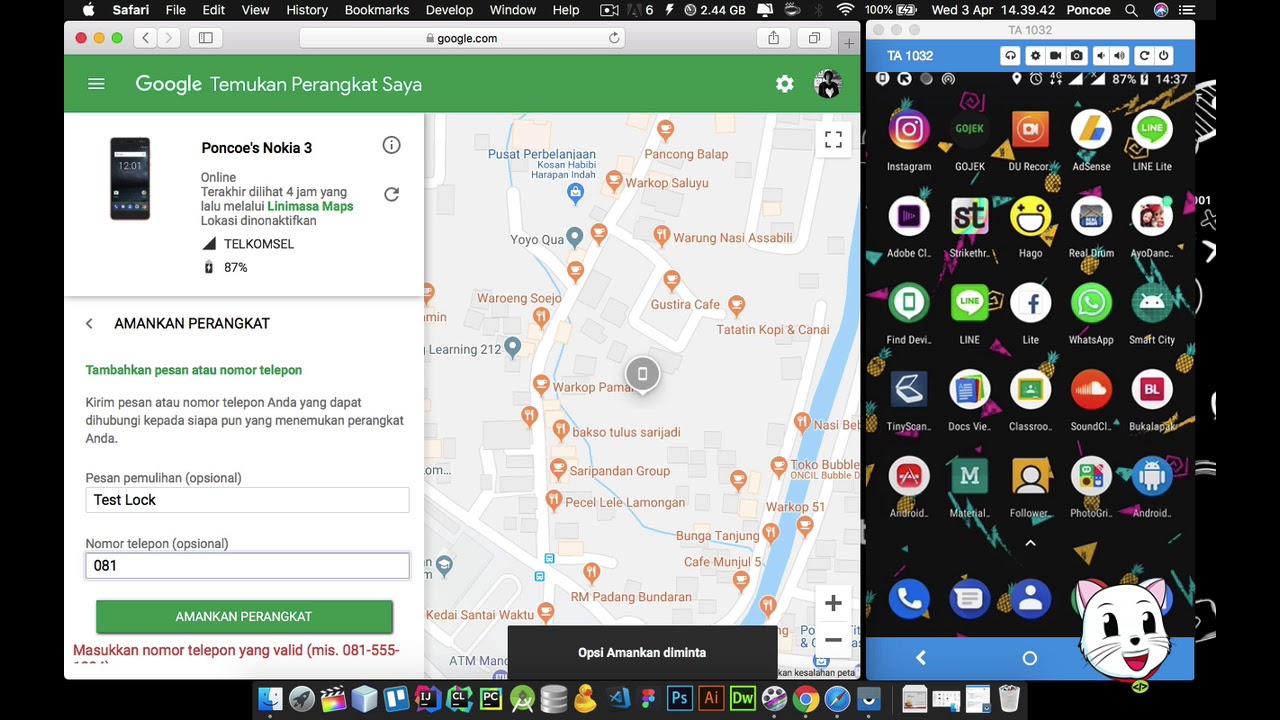
Task: Open the Edit menu
Action: coord(213,10)
